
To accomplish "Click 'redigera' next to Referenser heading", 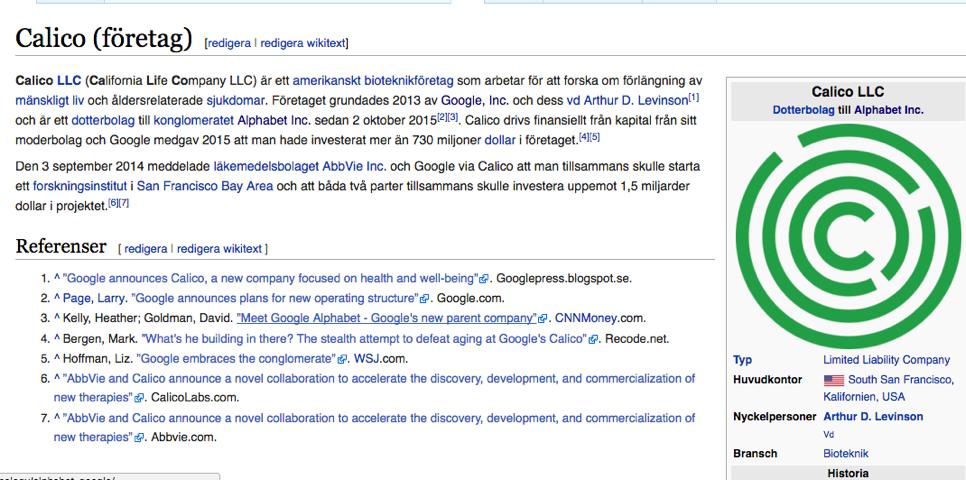I will tap(145, 249).
